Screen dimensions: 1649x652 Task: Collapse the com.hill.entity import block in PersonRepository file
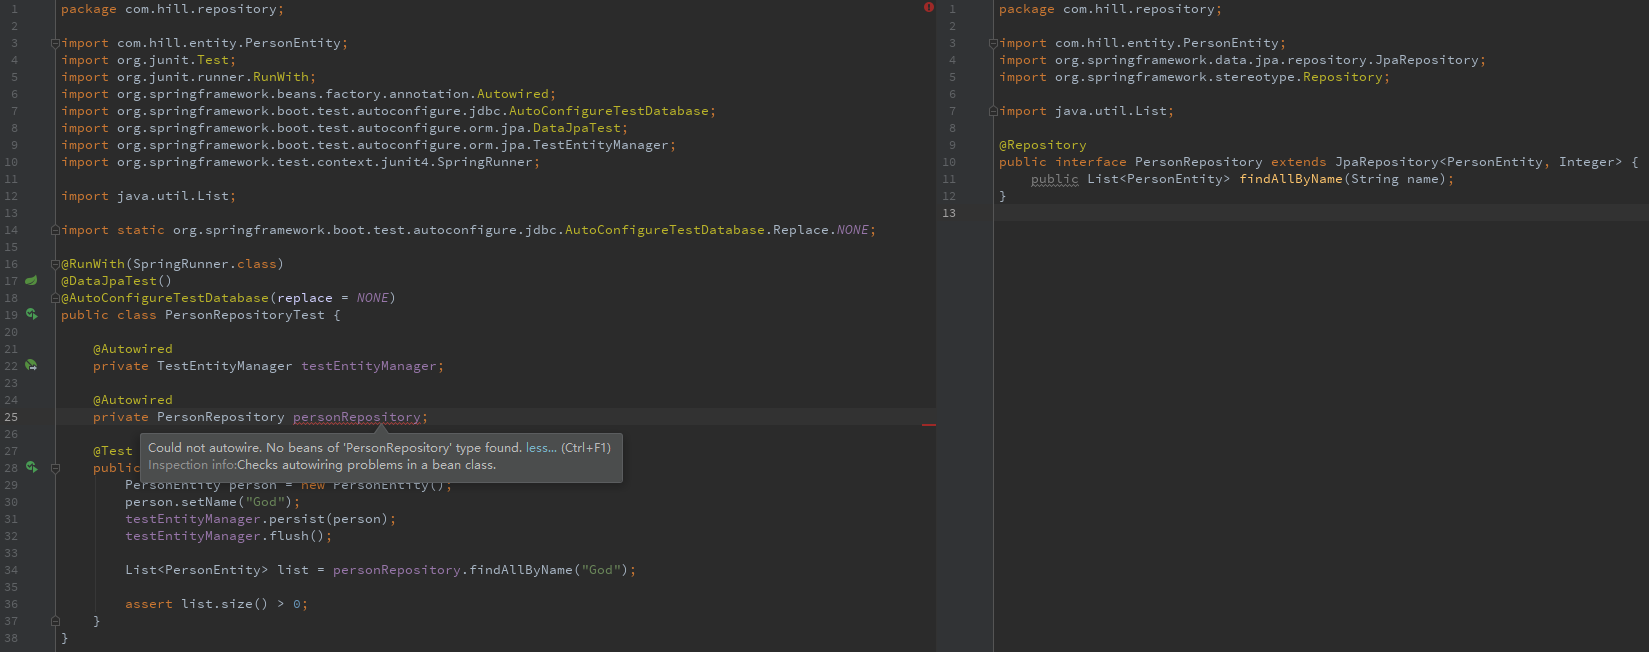[993, 43]
